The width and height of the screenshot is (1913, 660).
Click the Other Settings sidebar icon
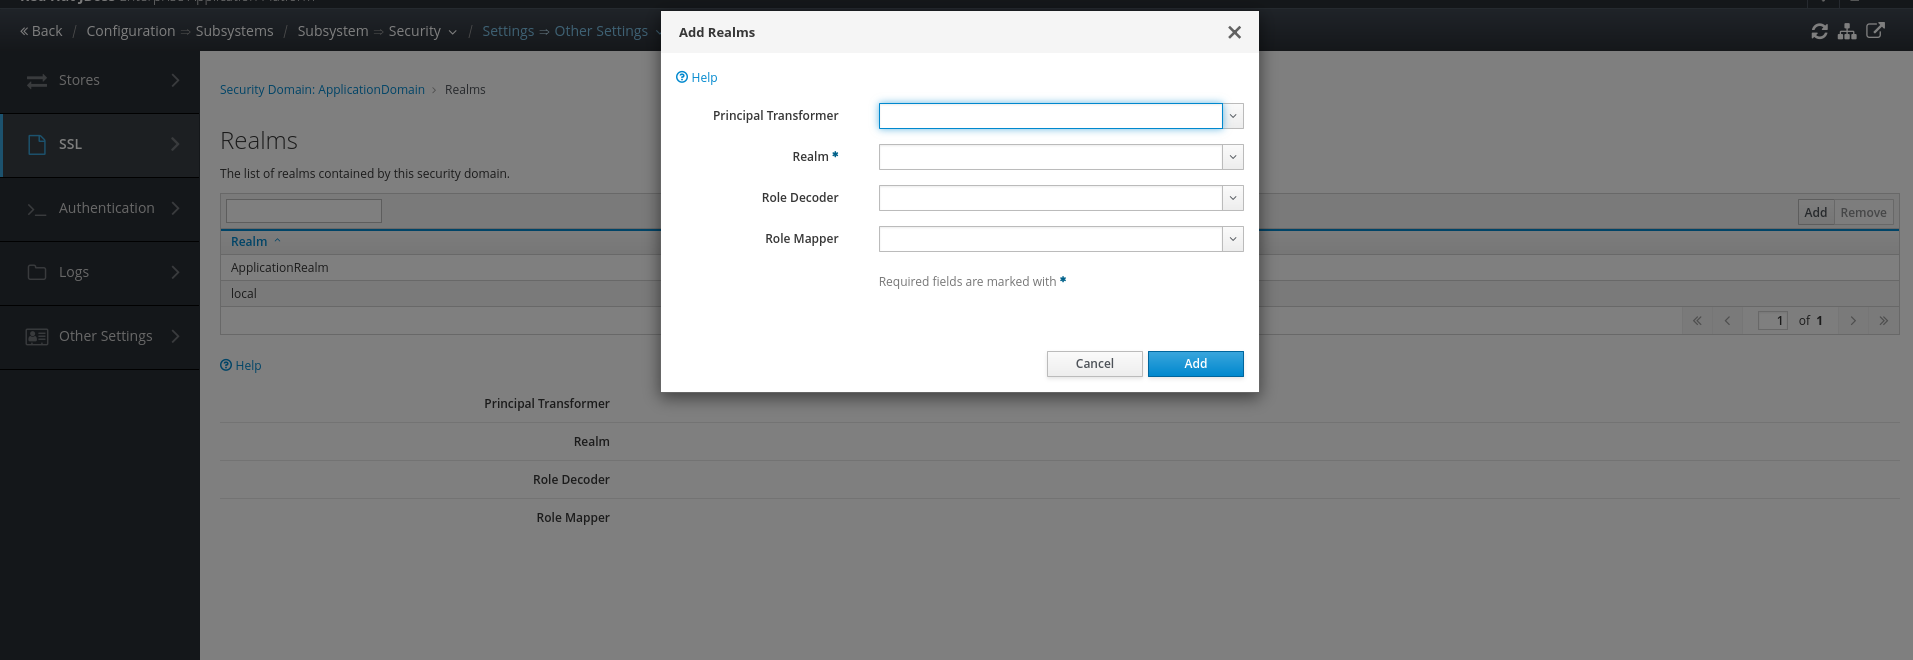click(37, 336)
